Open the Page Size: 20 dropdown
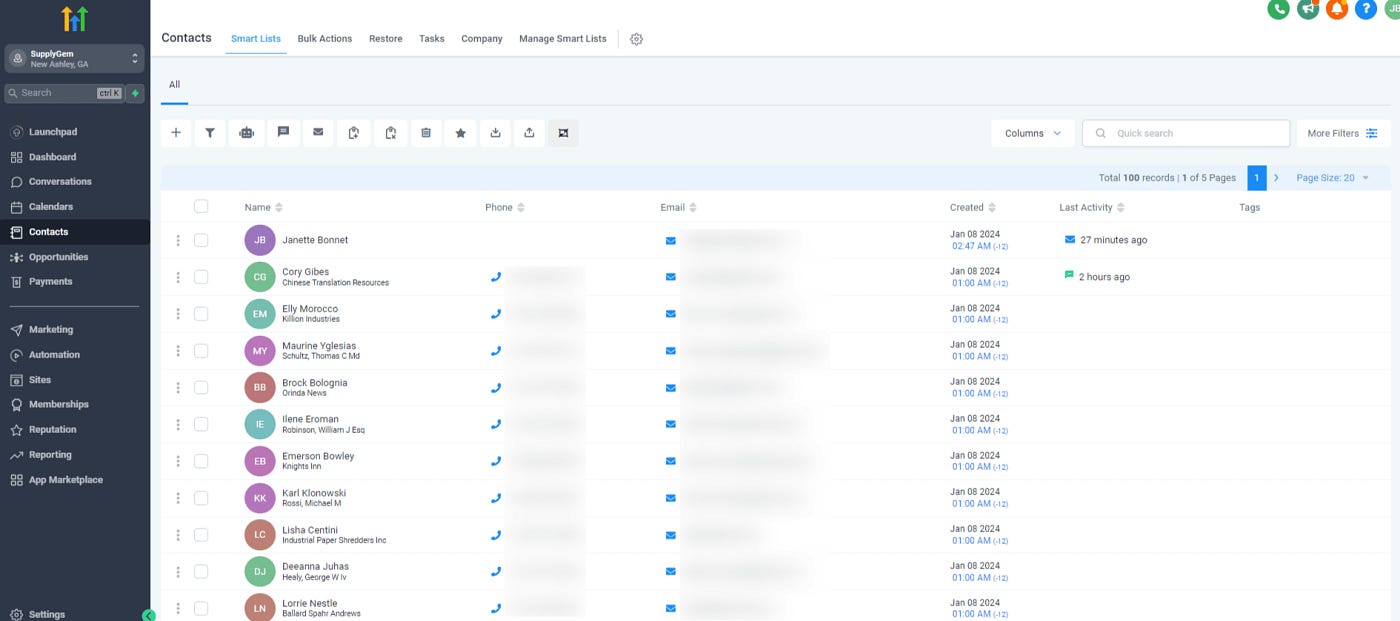The image size is (1400, 621). pyautogui.click(x=1333, y=178)
